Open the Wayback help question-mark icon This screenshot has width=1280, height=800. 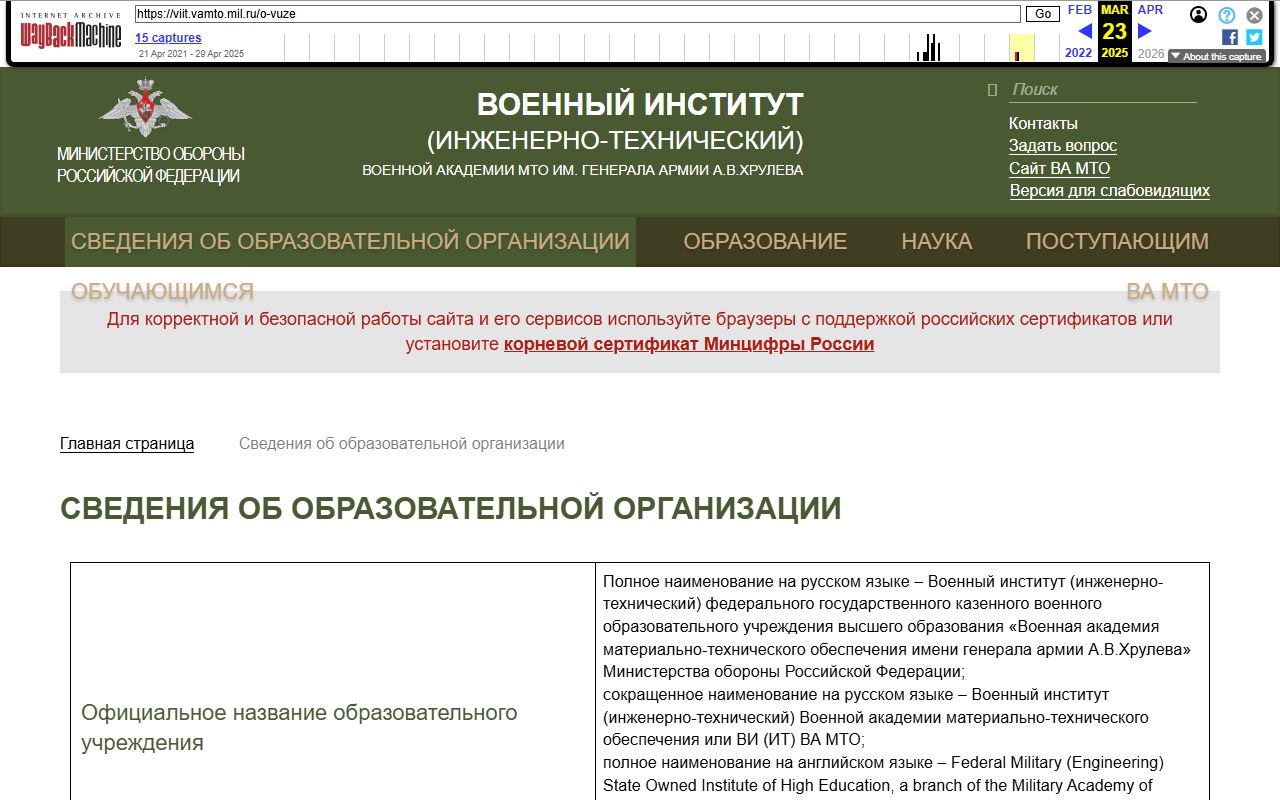click(1226, 15)
